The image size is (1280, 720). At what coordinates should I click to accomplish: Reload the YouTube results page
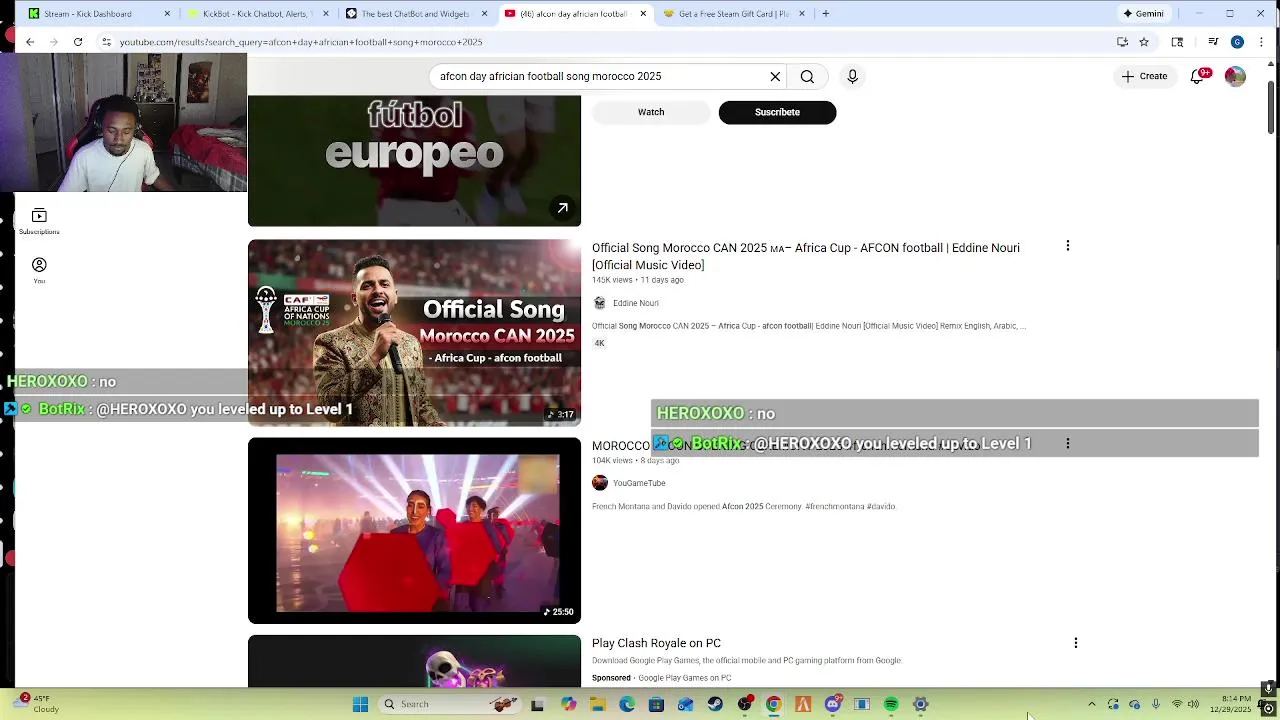click(x=77, y=42)
